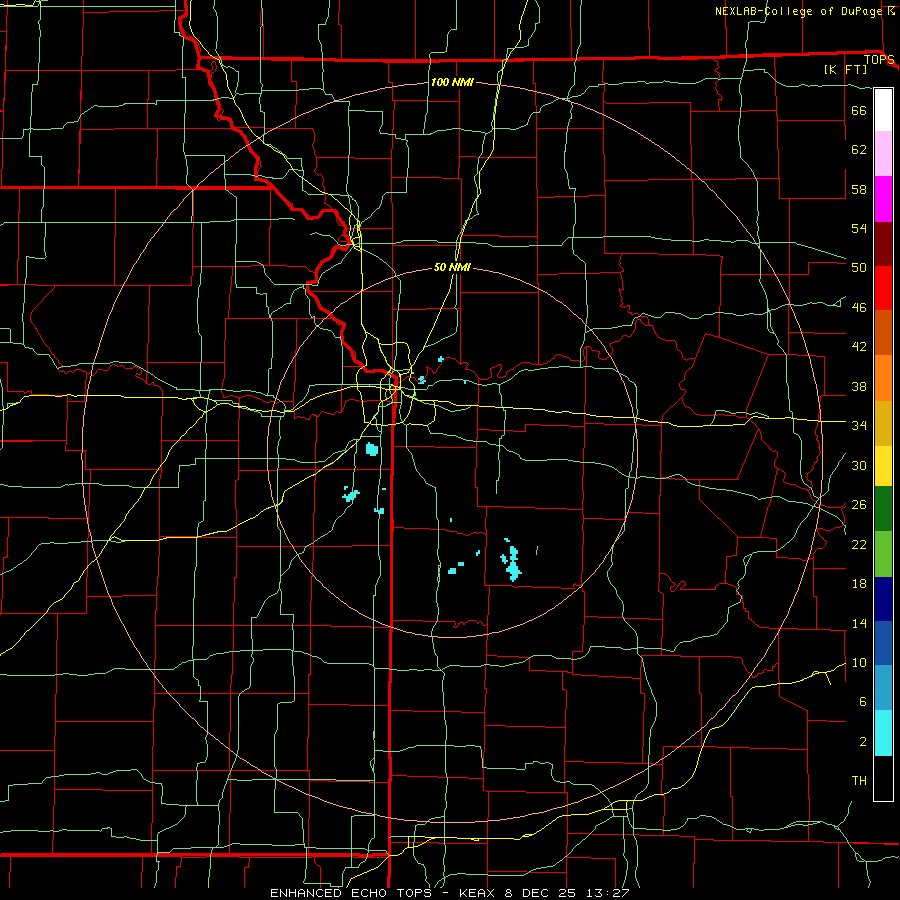Click the legend value '26'
Image resolution: width=900 pixels, height=900 pixels.
pos(859,505)
